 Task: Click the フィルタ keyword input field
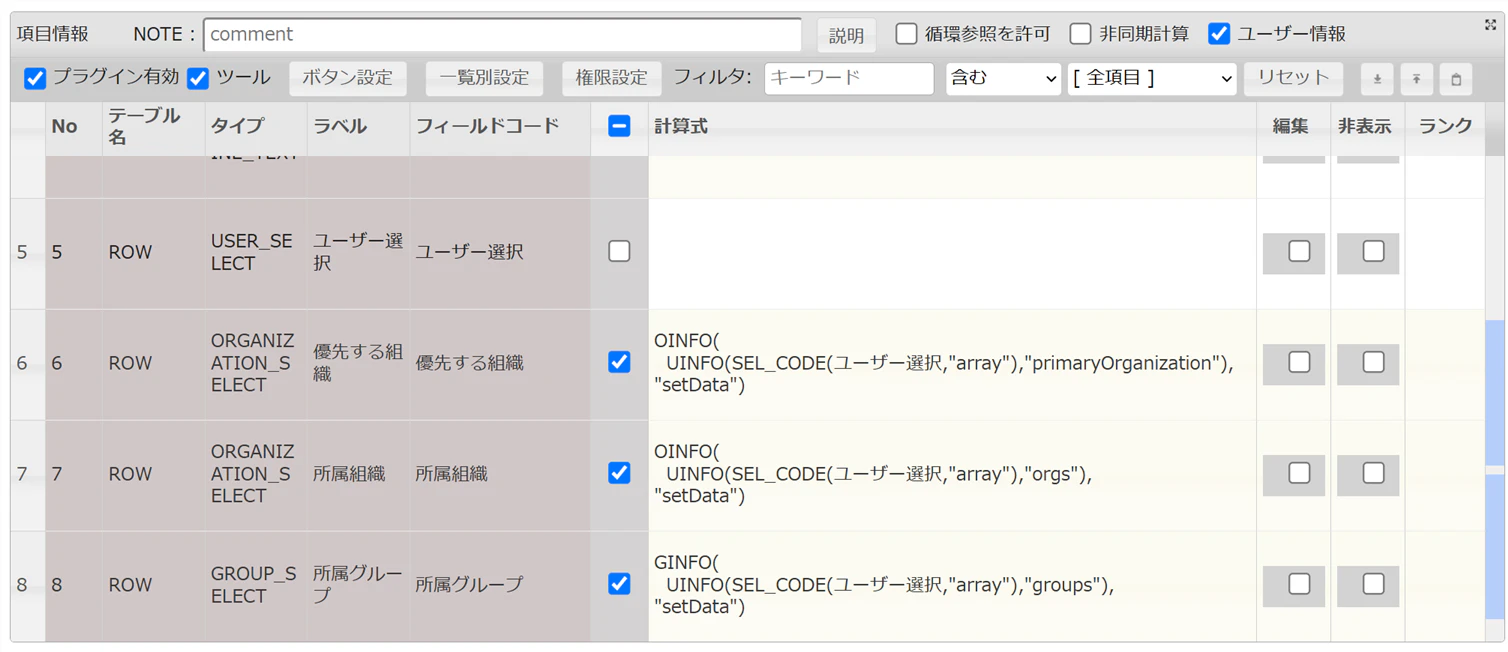point(849,79)
